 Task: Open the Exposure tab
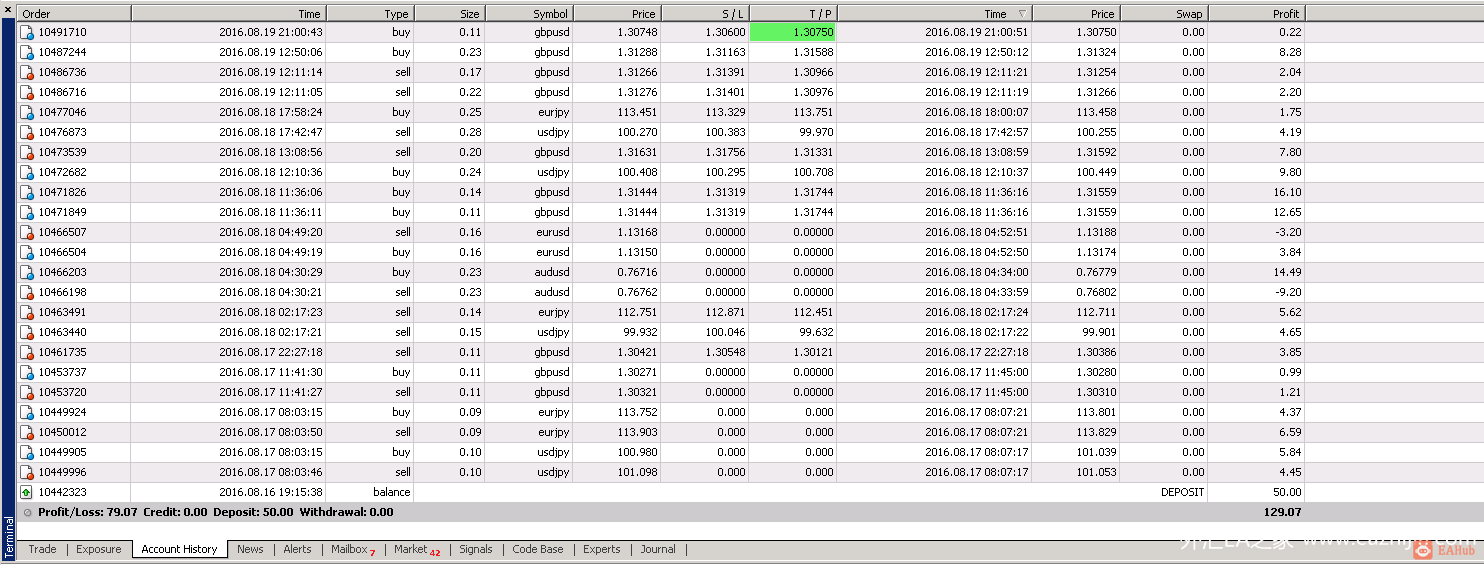point(99,549)
